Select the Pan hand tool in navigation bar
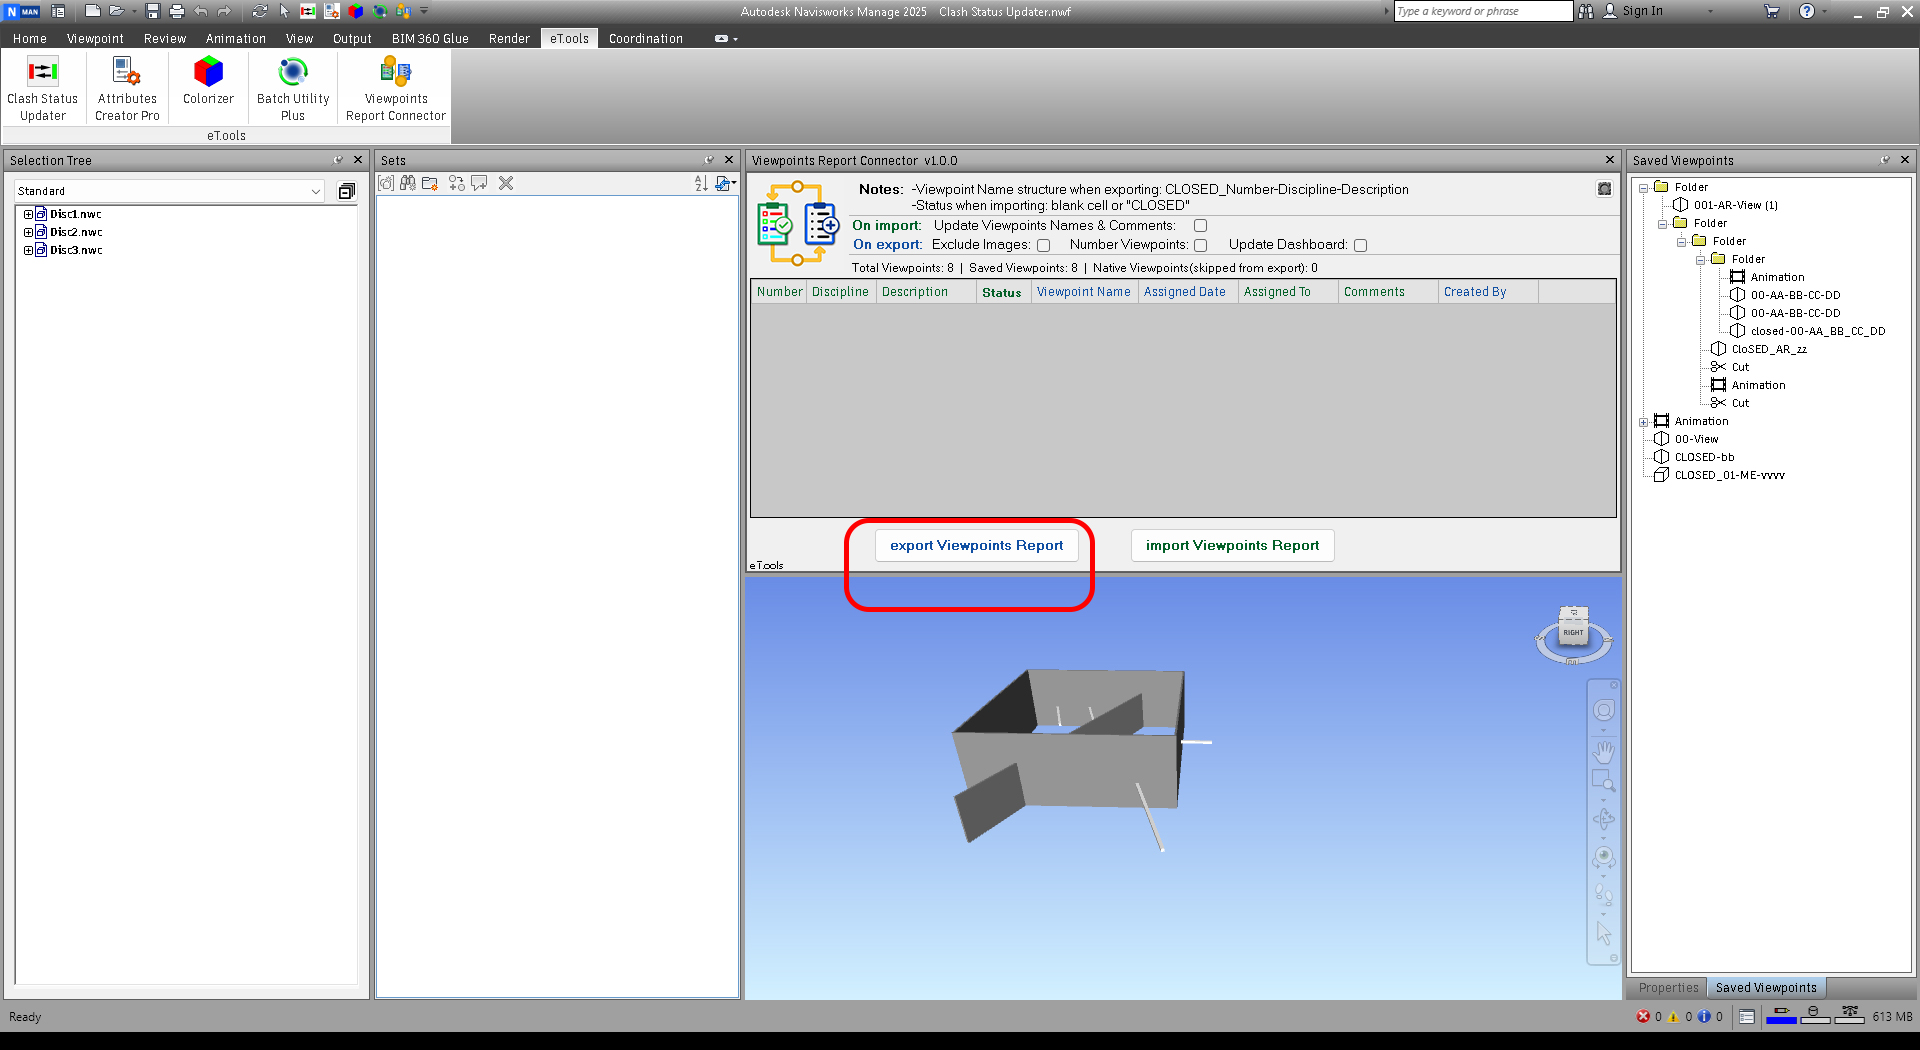The image size is (1920, 1050). pyautogui.click(x=1604, y=751)
